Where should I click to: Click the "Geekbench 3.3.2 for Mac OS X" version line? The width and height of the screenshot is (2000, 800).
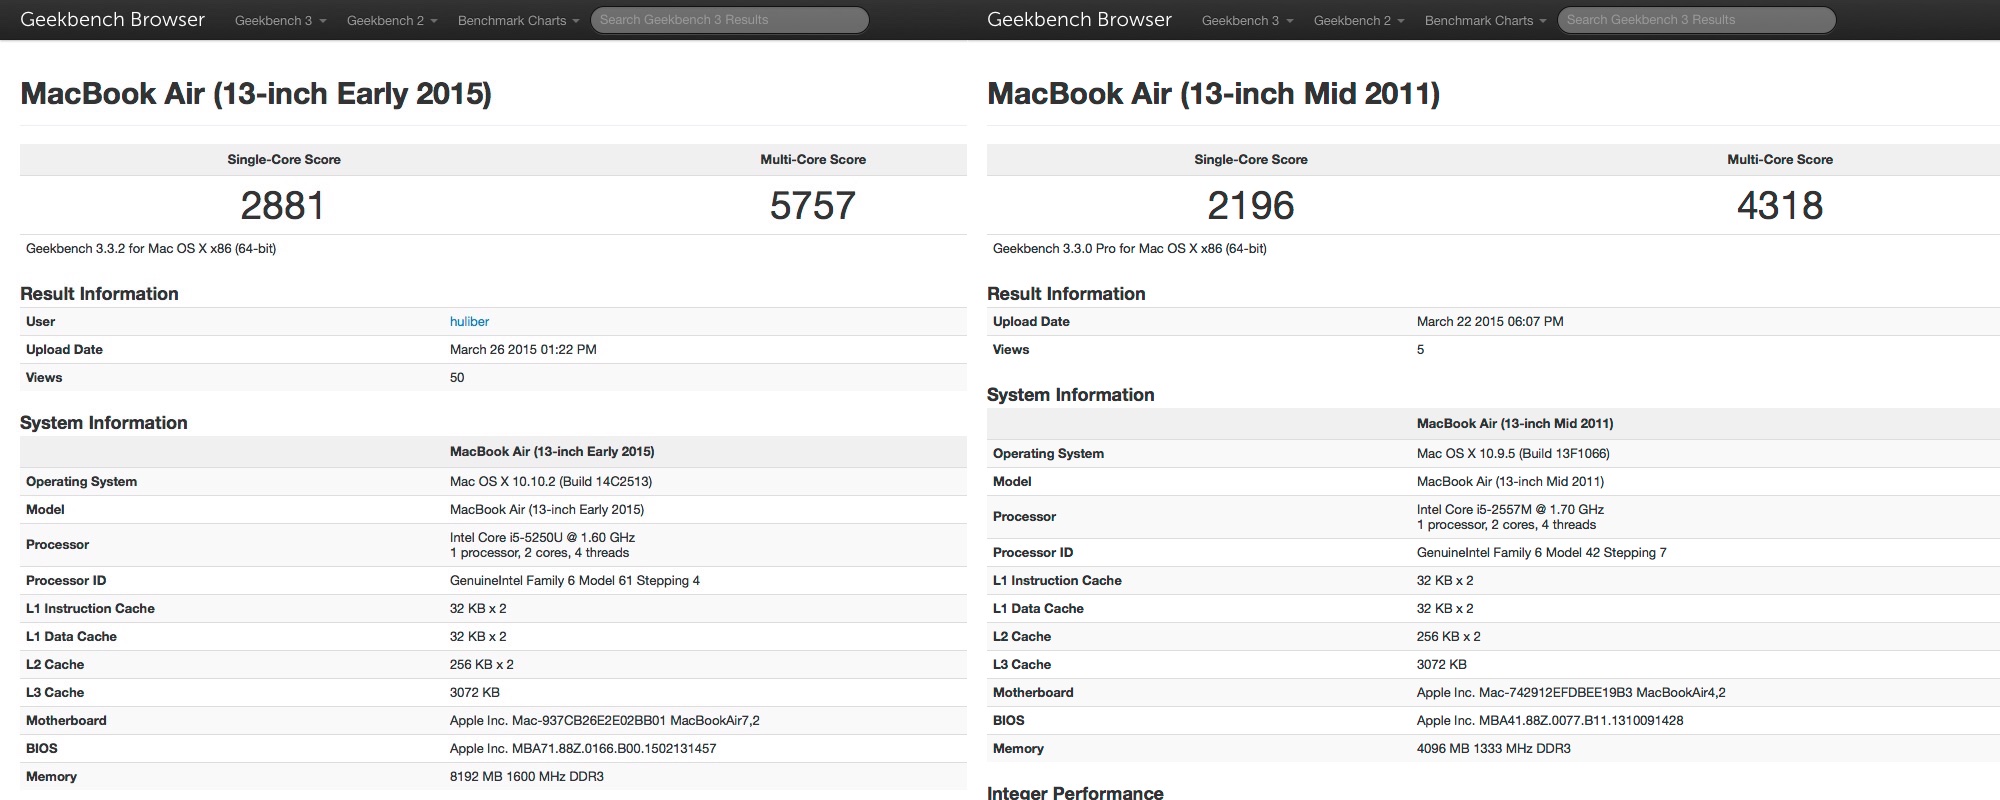151,248
